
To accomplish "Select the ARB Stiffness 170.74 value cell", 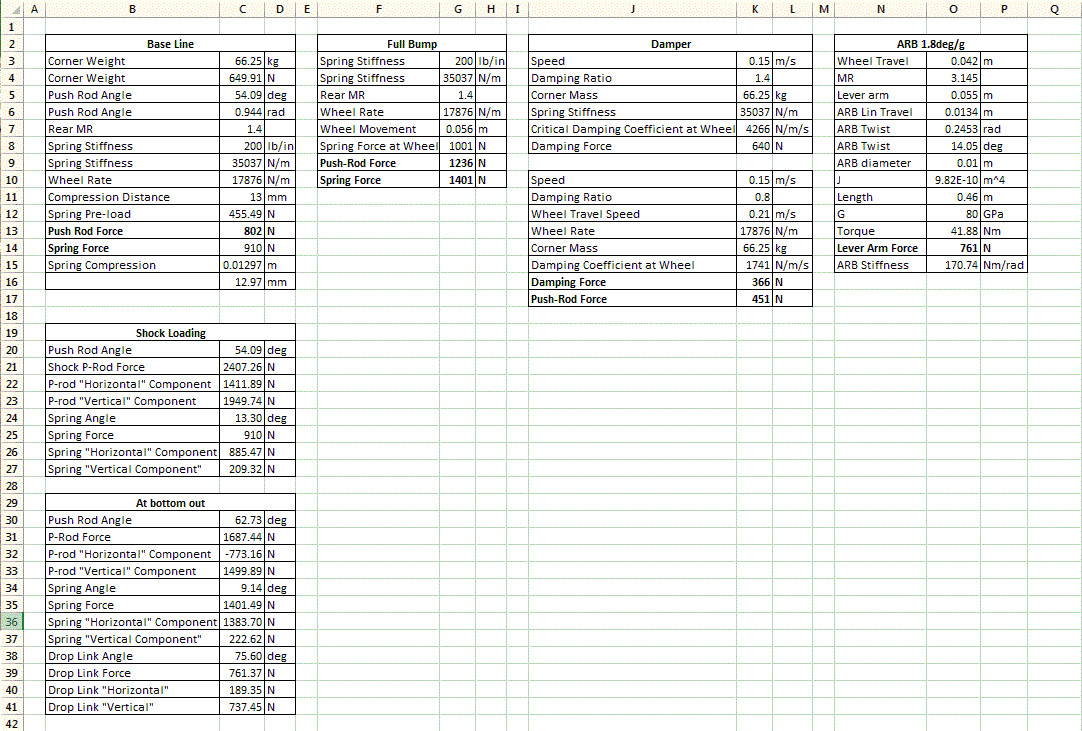I will [953, 265].
